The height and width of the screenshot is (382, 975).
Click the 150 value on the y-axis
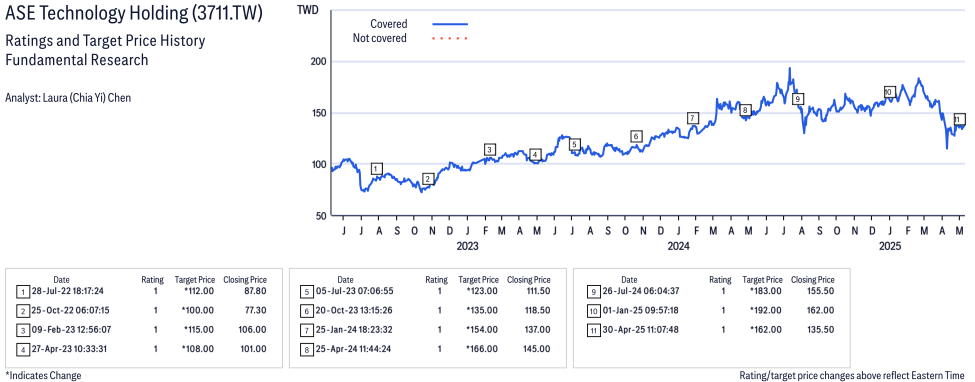click(x=320, y=113)
